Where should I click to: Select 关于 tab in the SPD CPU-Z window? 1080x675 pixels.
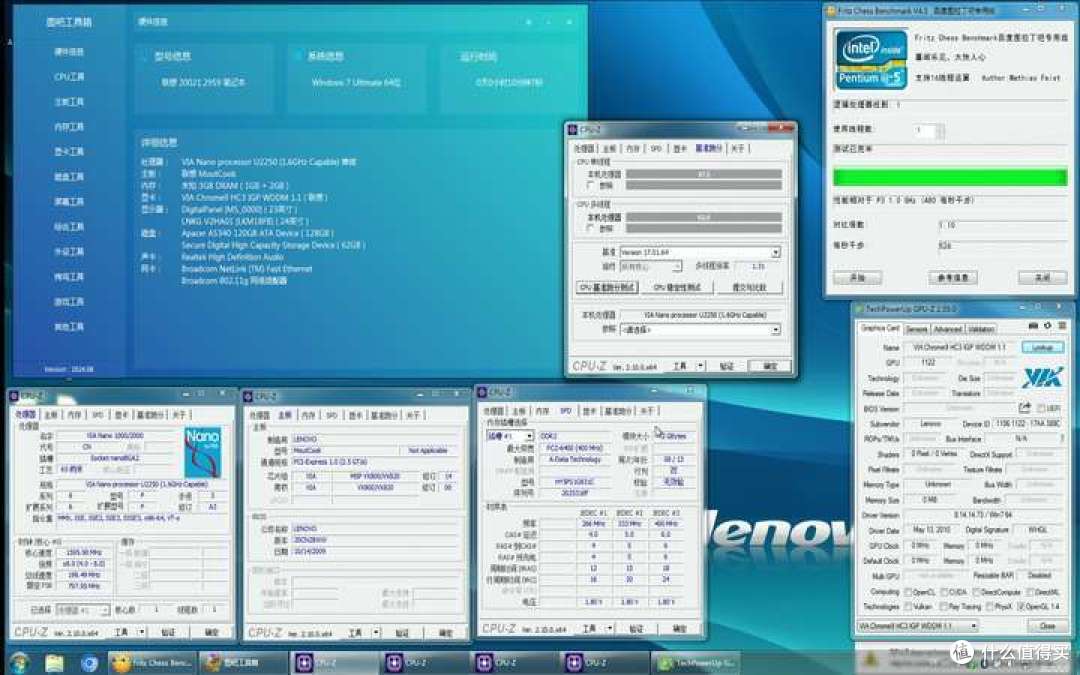point(647,411)
